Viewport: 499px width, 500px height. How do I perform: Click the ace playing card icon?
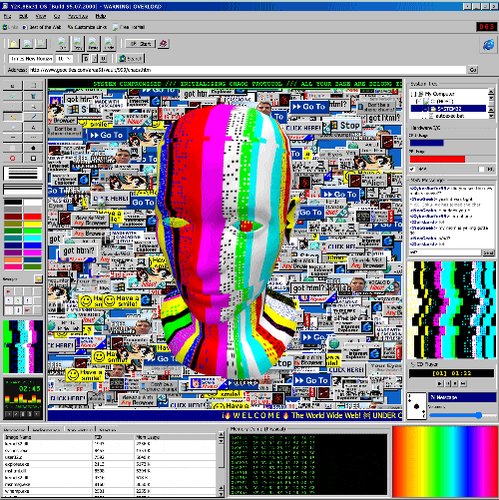pyautogui.click(x=417, y=406)
